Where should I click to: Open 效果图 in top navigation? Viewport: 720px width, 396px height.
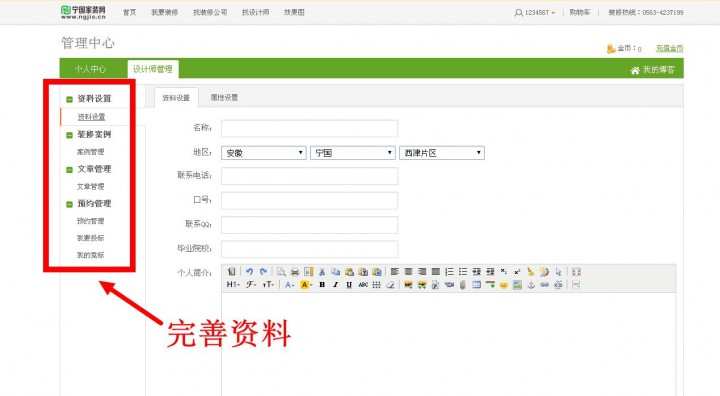click(x=294, y=12)
